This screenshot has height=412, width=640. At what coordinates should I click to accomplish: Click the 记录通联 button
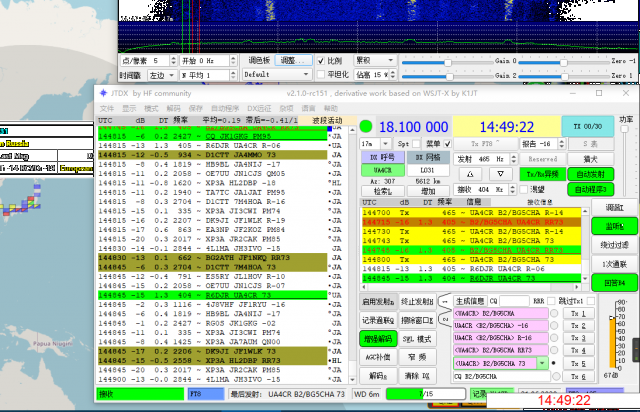point(378,320)
